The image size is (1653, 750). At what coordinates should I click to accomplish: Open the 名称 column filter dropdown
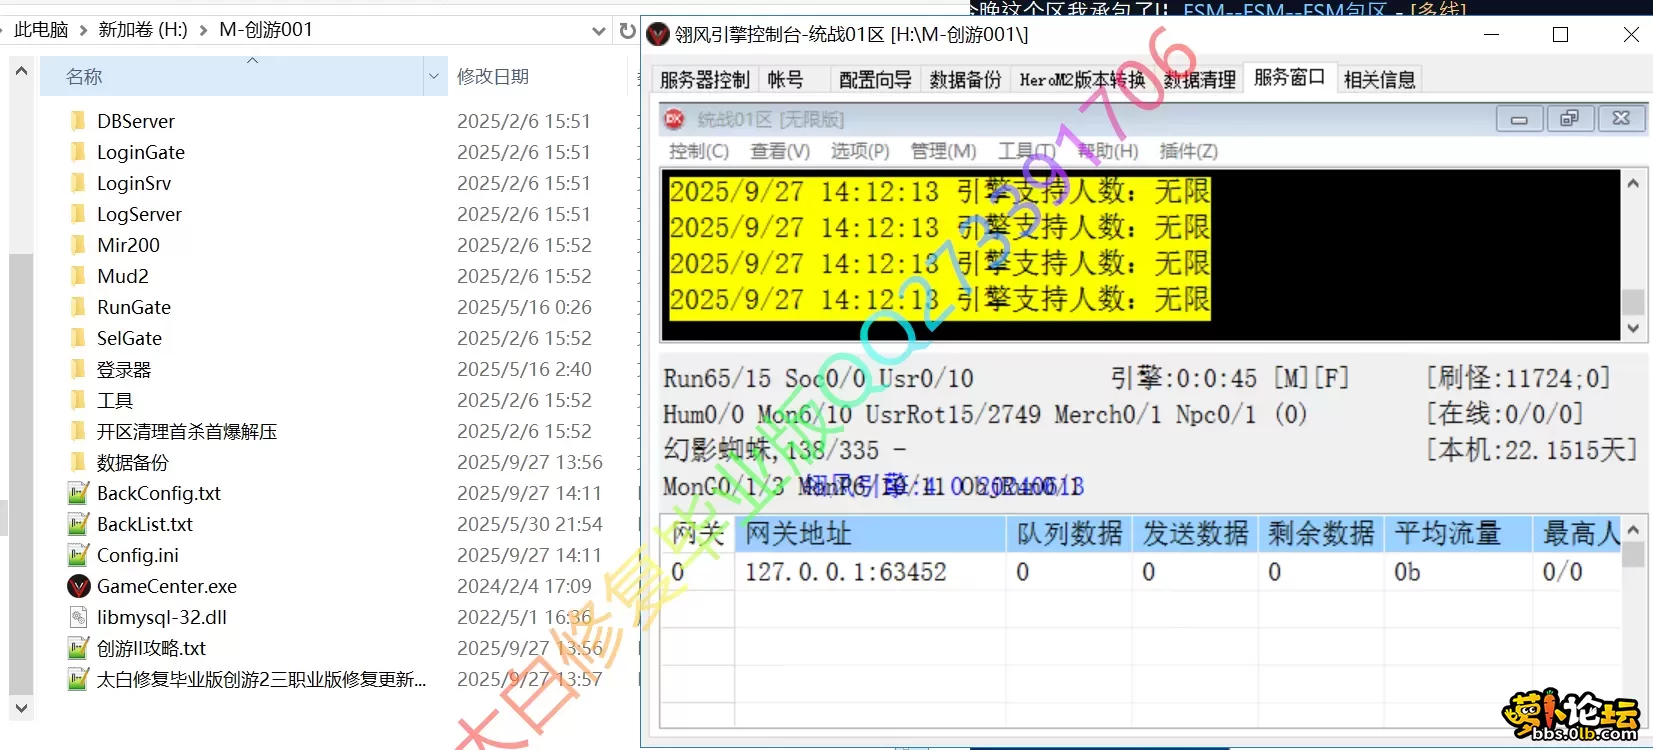[434, 76]
